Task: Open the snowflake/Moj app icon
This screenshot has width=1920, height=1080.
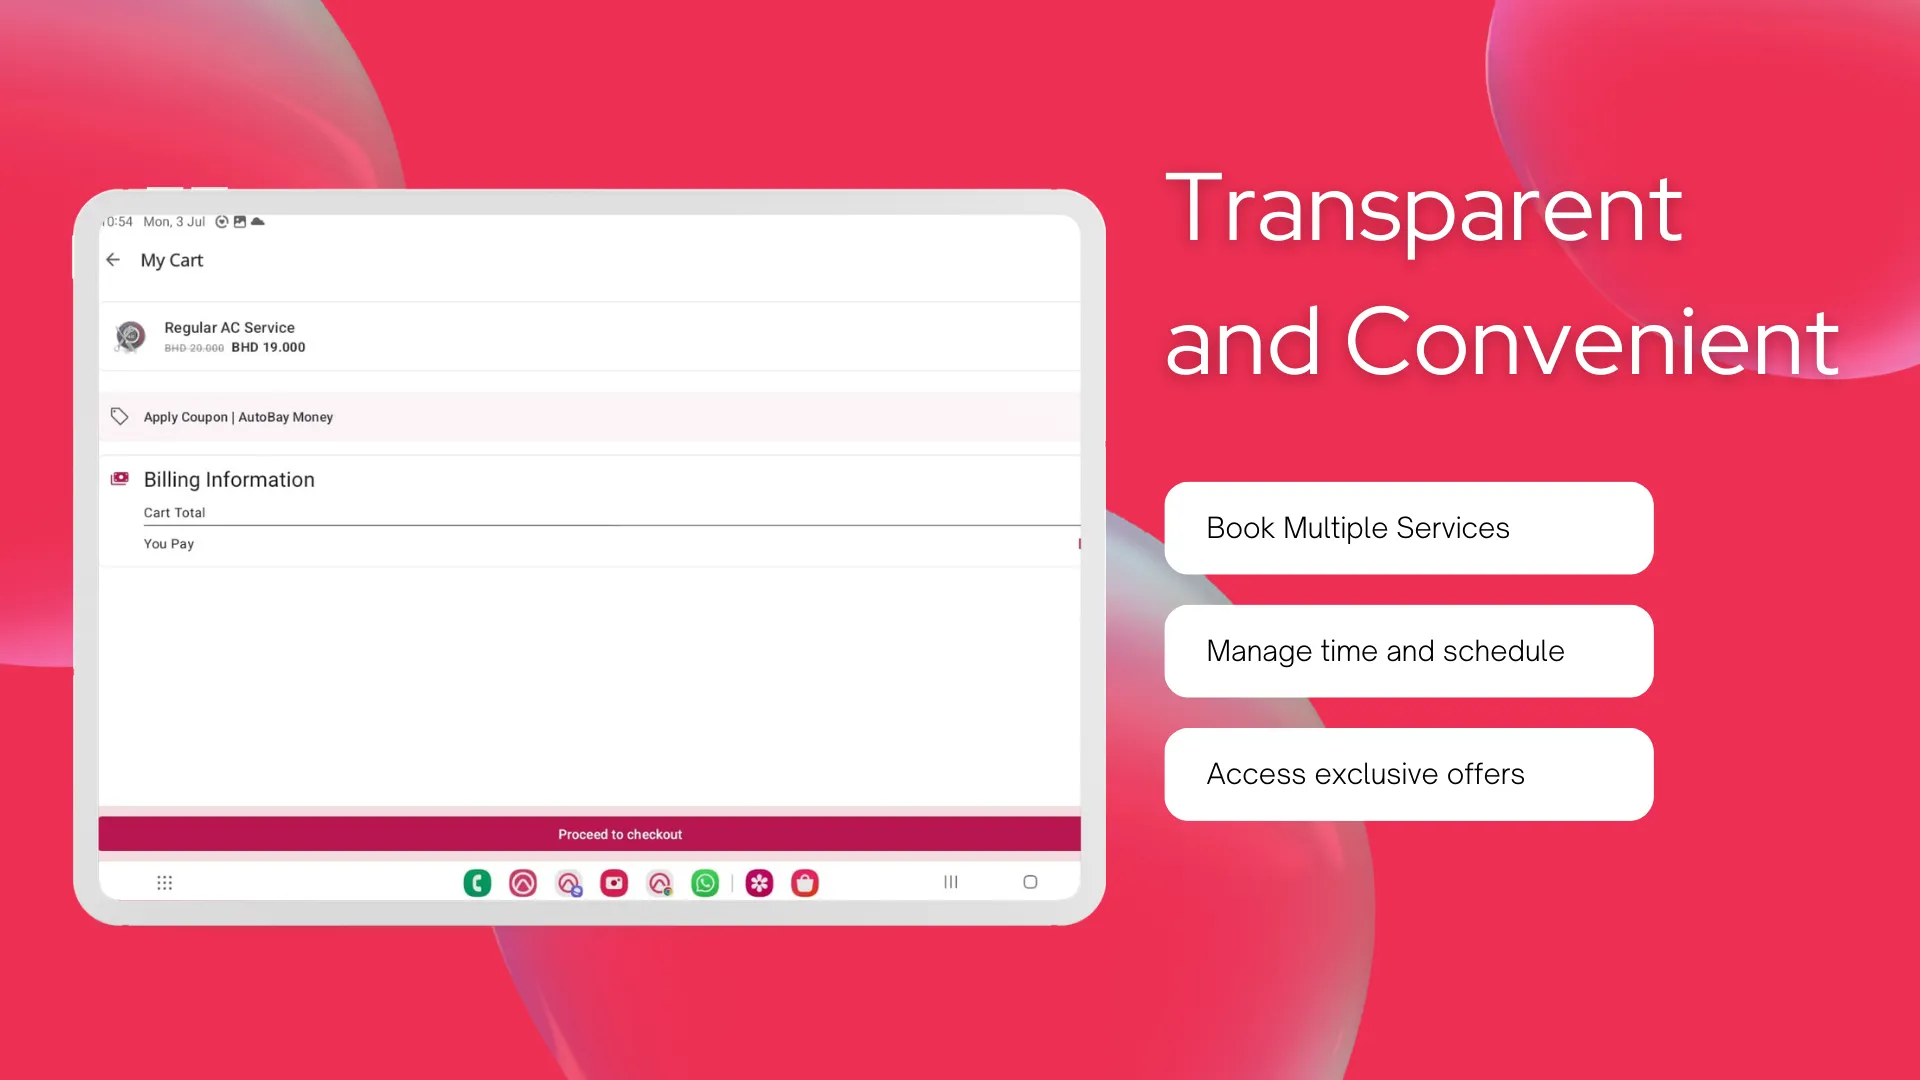Action: point(760,882)
